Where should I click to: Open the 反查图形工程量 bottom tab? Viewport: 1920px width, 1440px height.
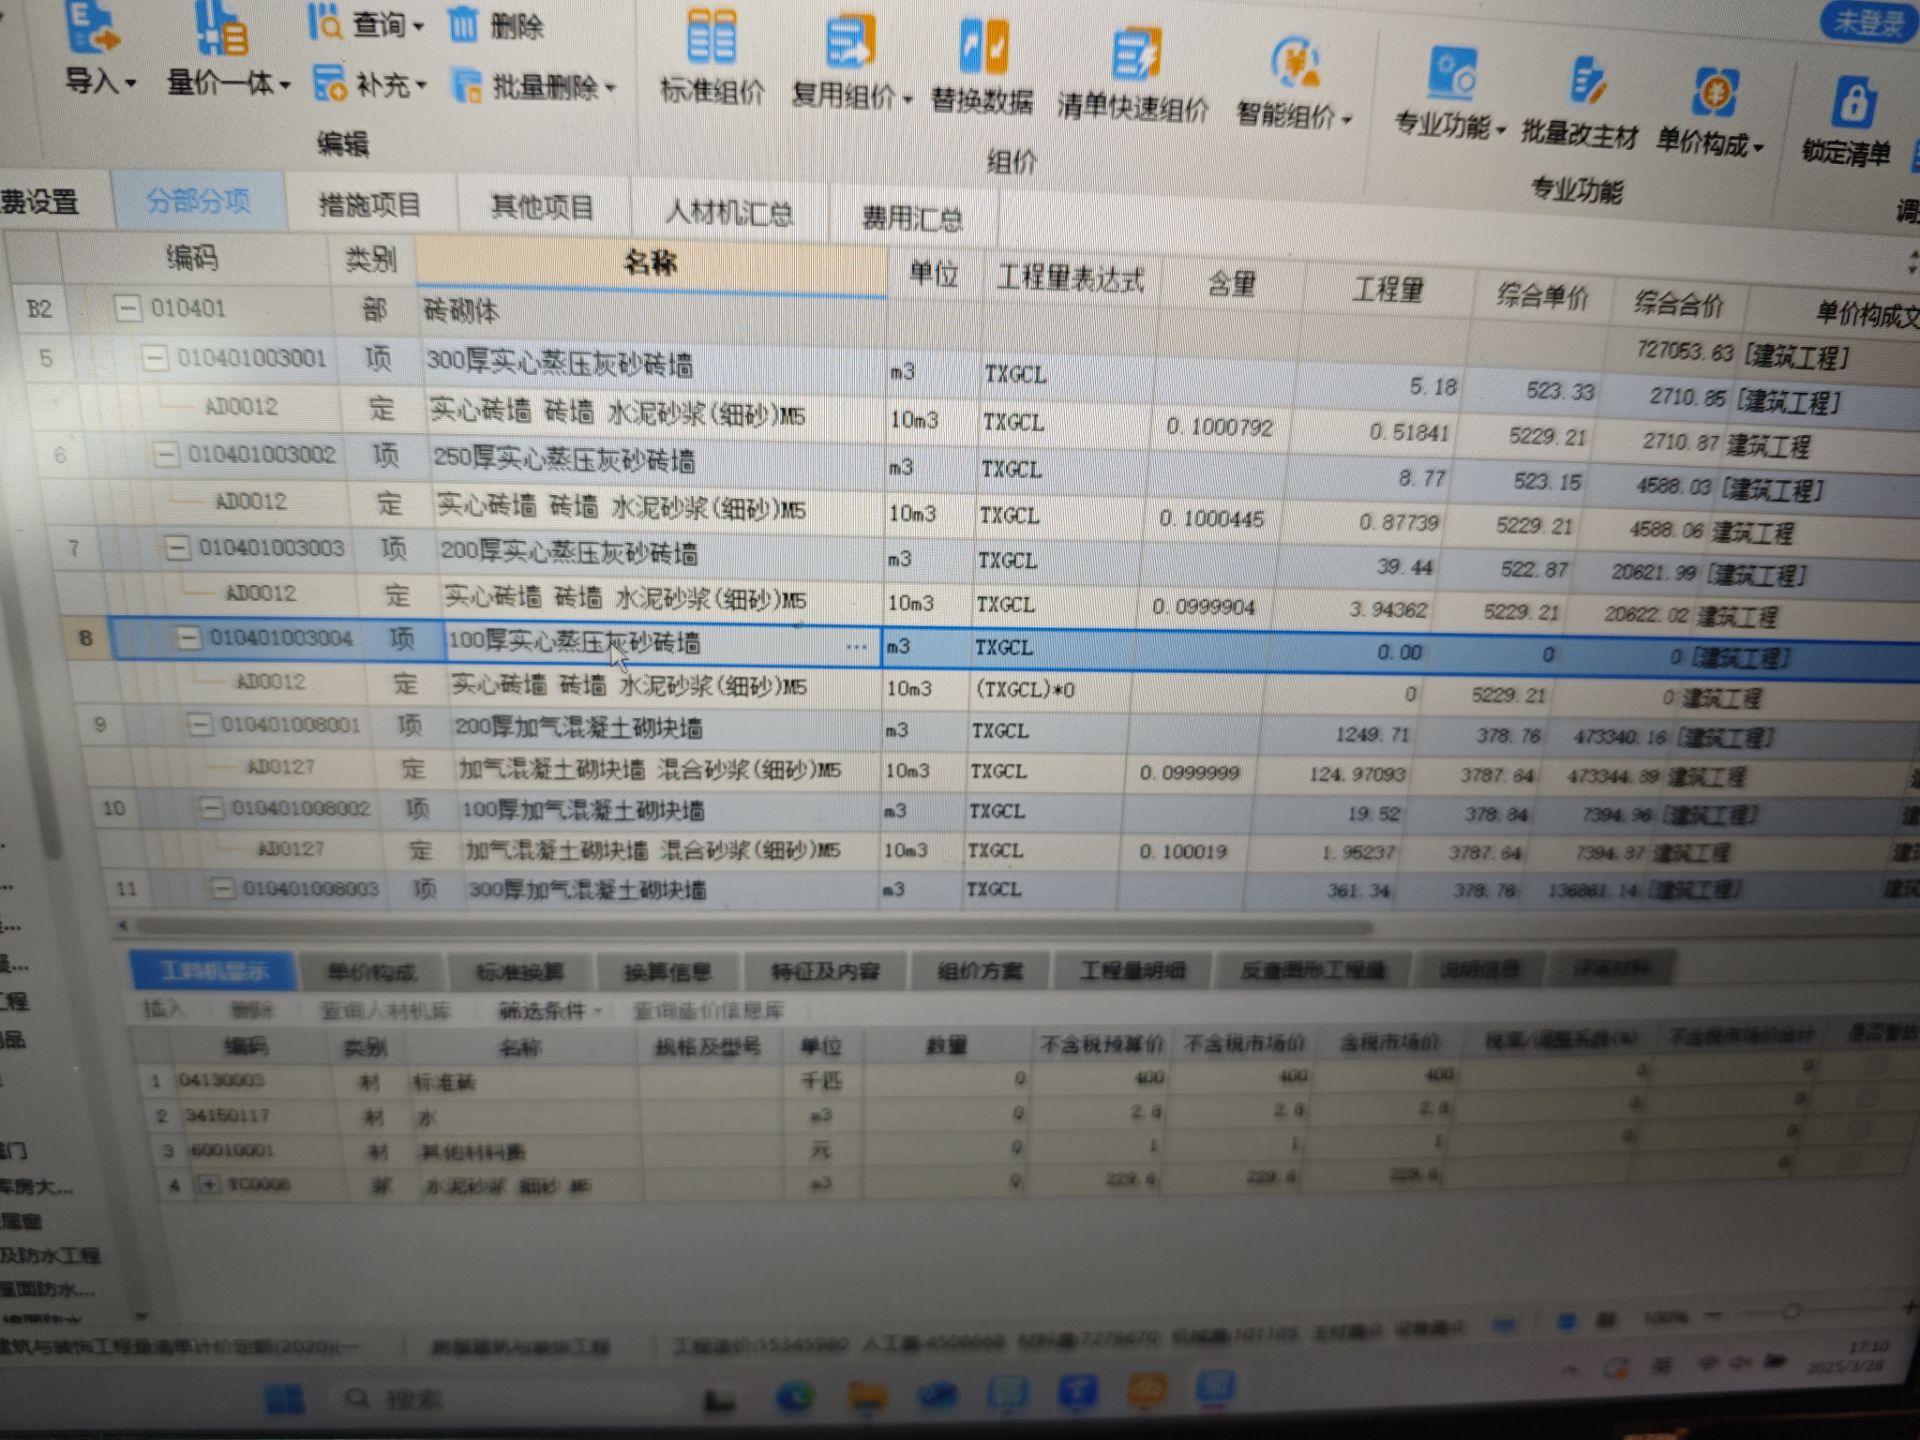pos(1312,969)
